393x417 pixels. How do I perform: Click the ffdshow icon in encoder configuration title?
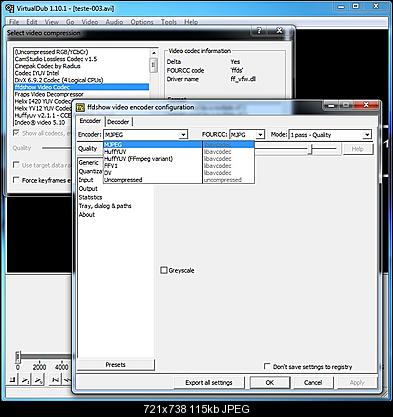click(80, 107)
